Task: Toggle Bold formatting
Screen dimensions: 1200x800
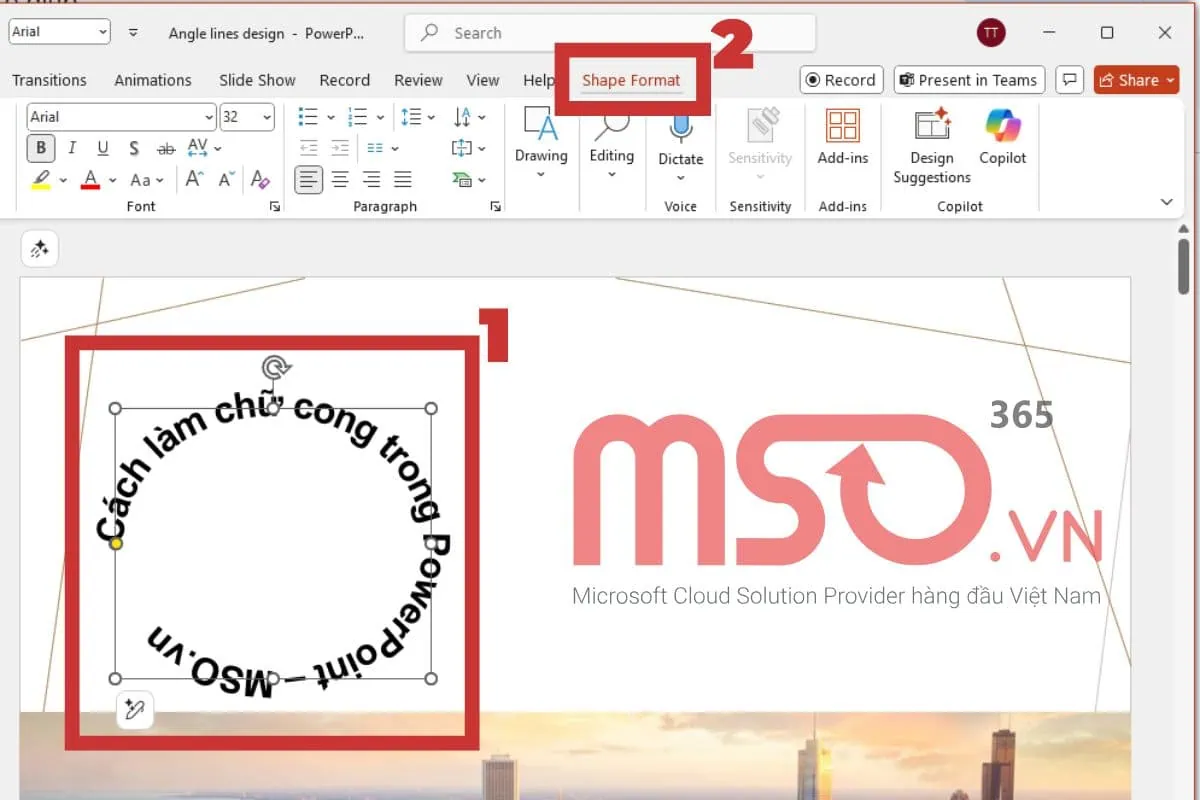Action: (41, 149)
